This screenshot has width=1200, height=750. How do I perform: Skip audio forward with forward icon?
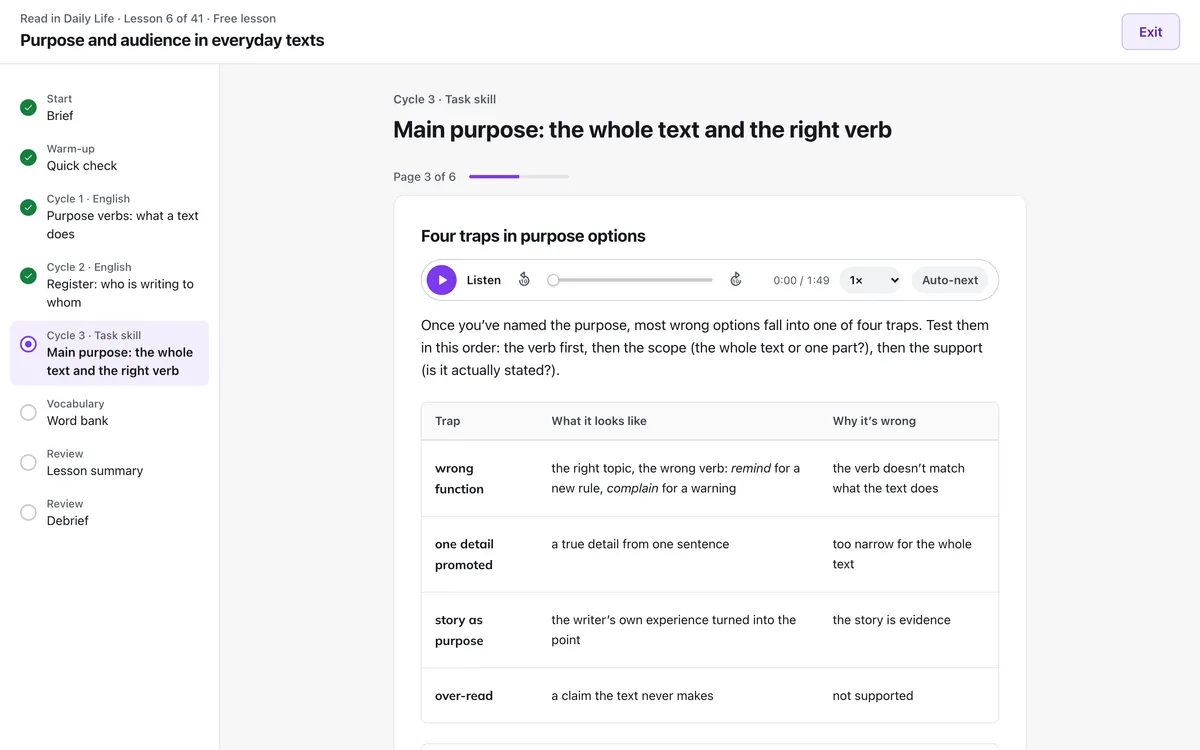point(736,280)
